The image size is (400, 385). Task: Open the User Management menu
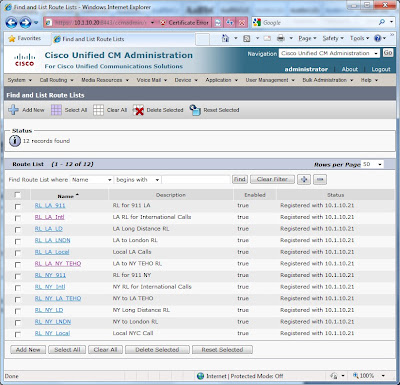click(x=270, y=80)
